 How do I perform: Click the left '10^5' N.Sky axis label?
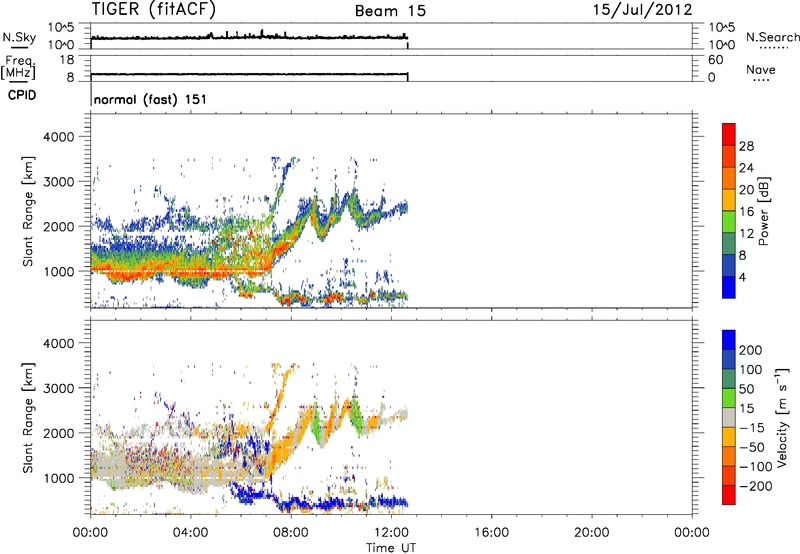pos(61,27)
